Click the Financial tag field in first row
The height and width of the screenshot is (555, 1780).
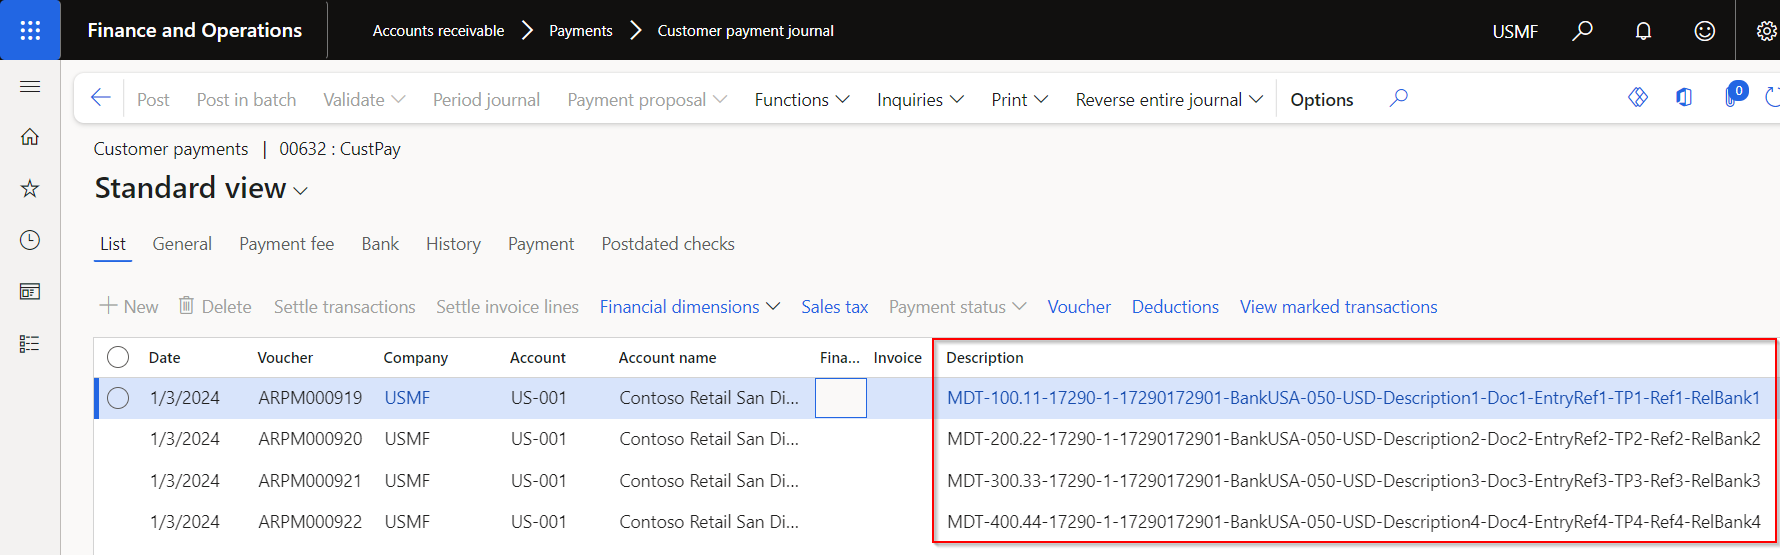click(x=840, y=398)
